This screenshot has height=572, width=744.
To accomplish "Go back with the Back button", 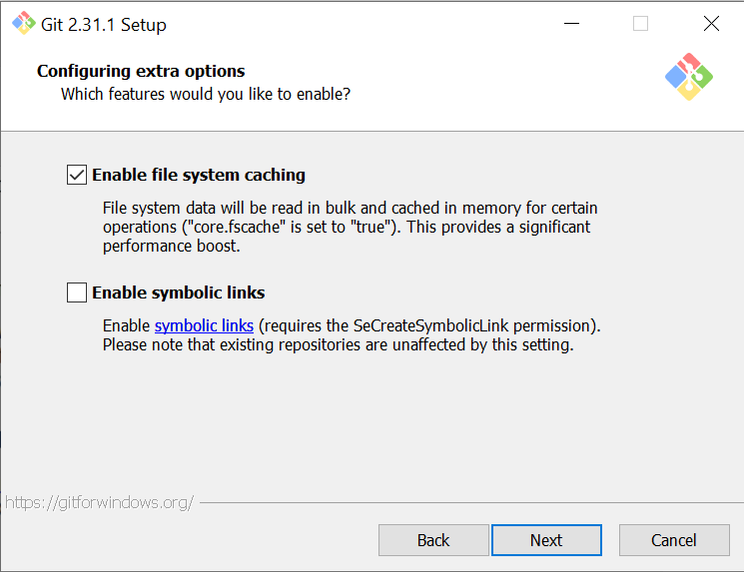I will click(433, 540).
